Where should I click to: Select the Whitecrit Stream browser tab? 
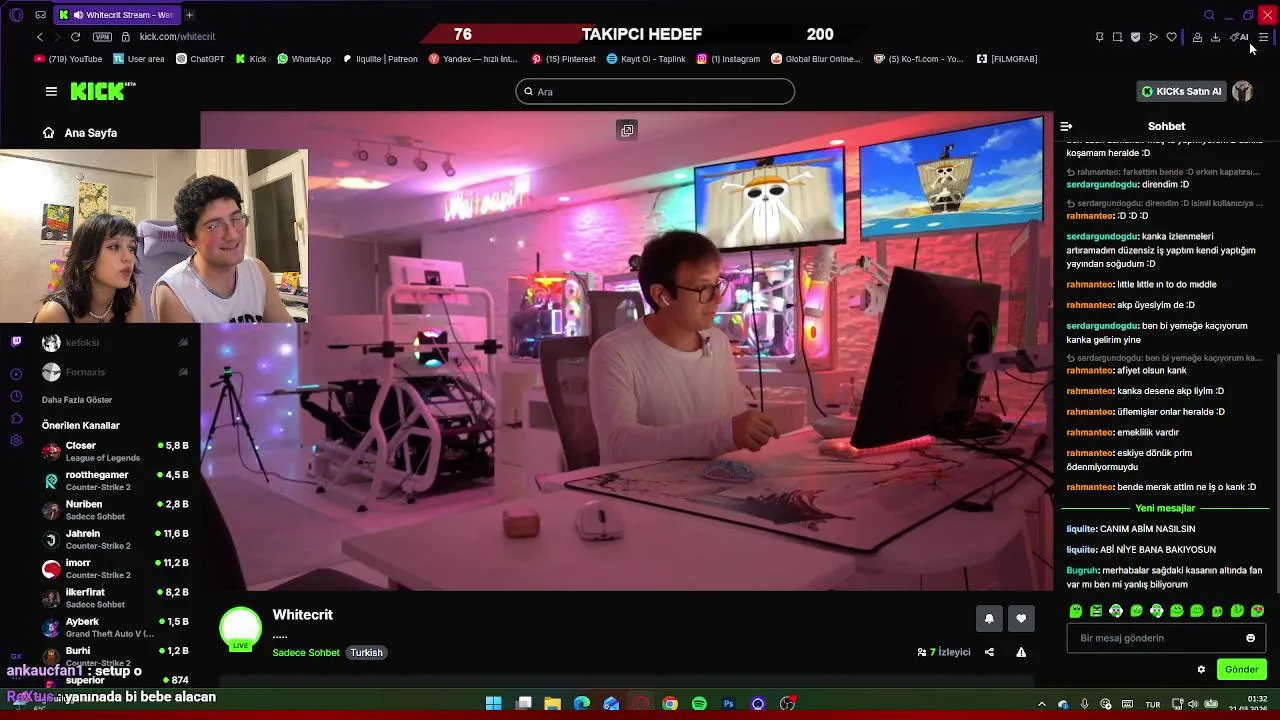click(116, 15)
